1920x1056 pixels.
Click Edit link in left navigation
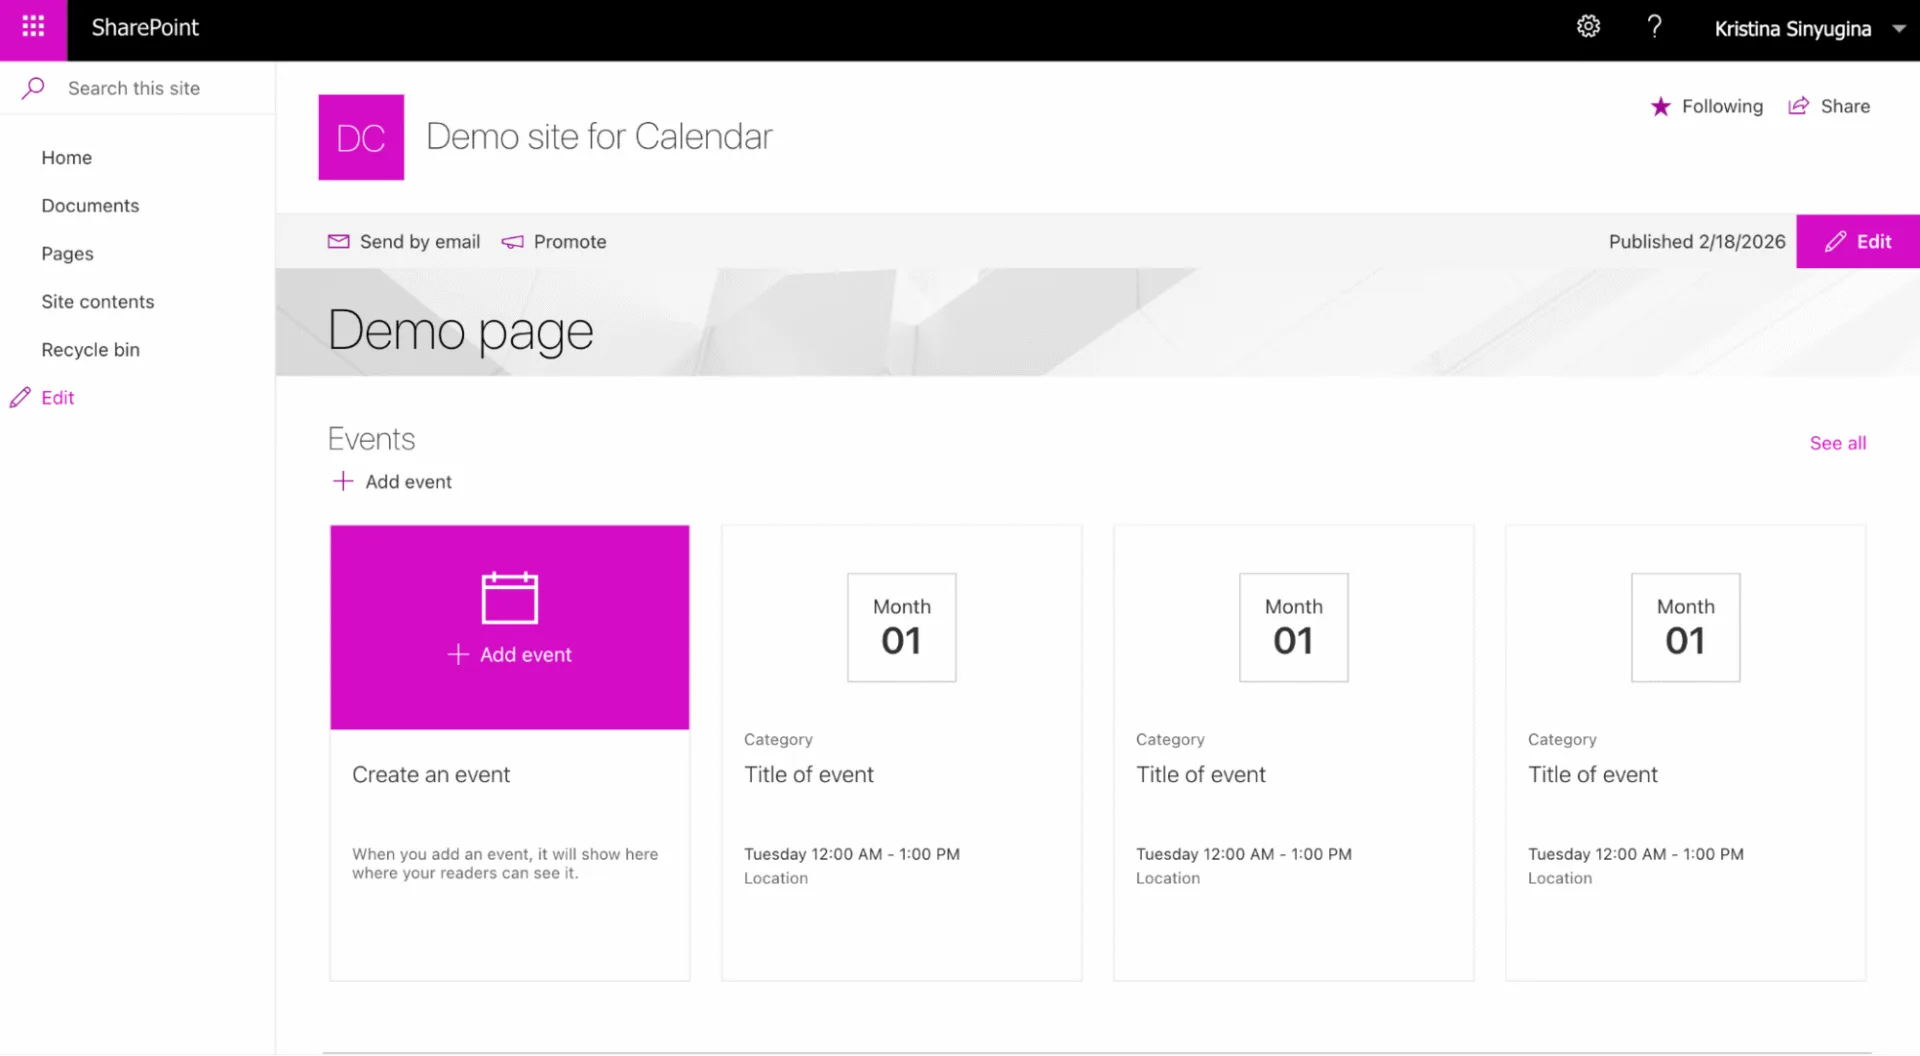[x=57, y=397]
